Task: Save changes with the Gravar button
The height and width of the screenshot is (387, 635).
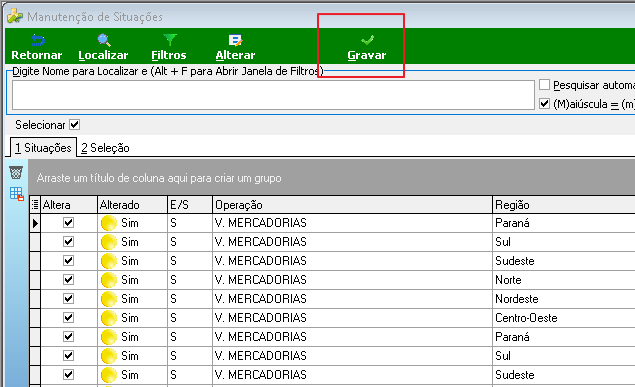Action: pyautogui.click(x=367, y=47)
